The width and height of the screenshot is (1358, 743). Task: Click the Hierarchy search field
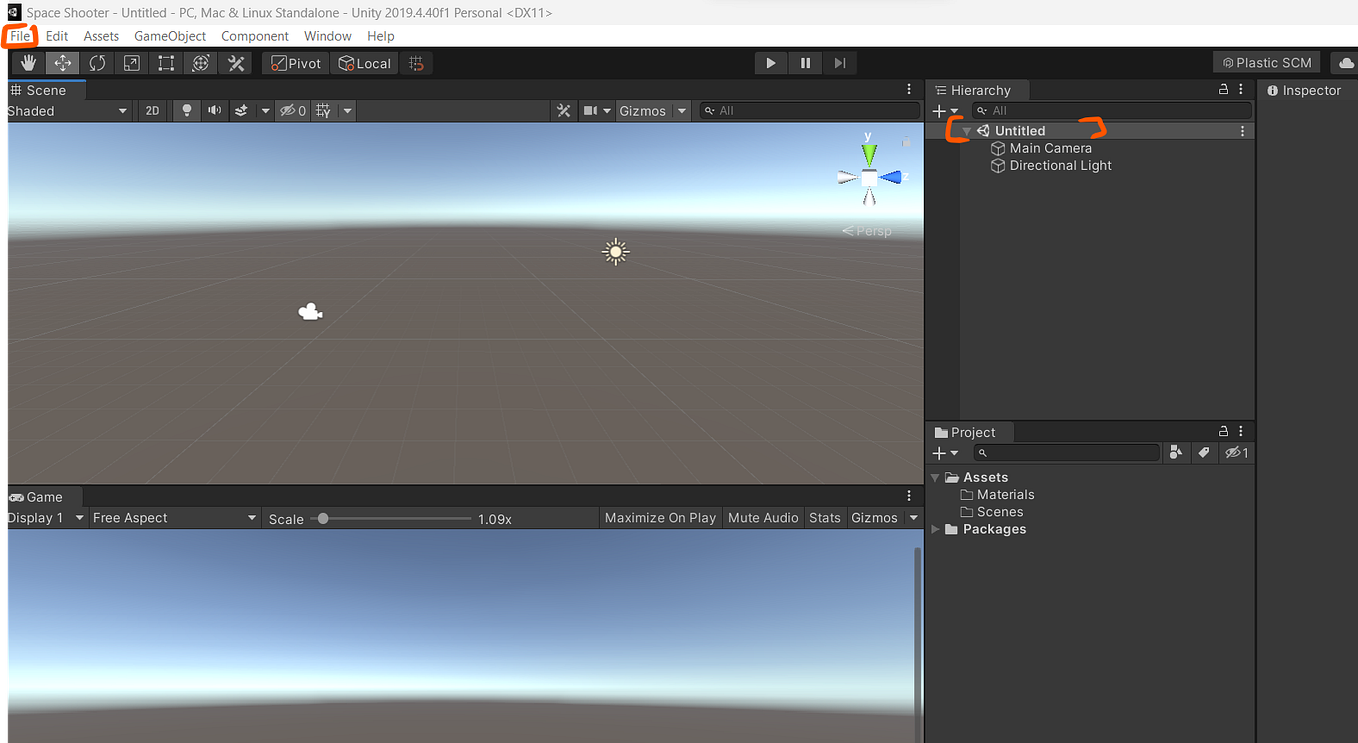point(1112,110)
